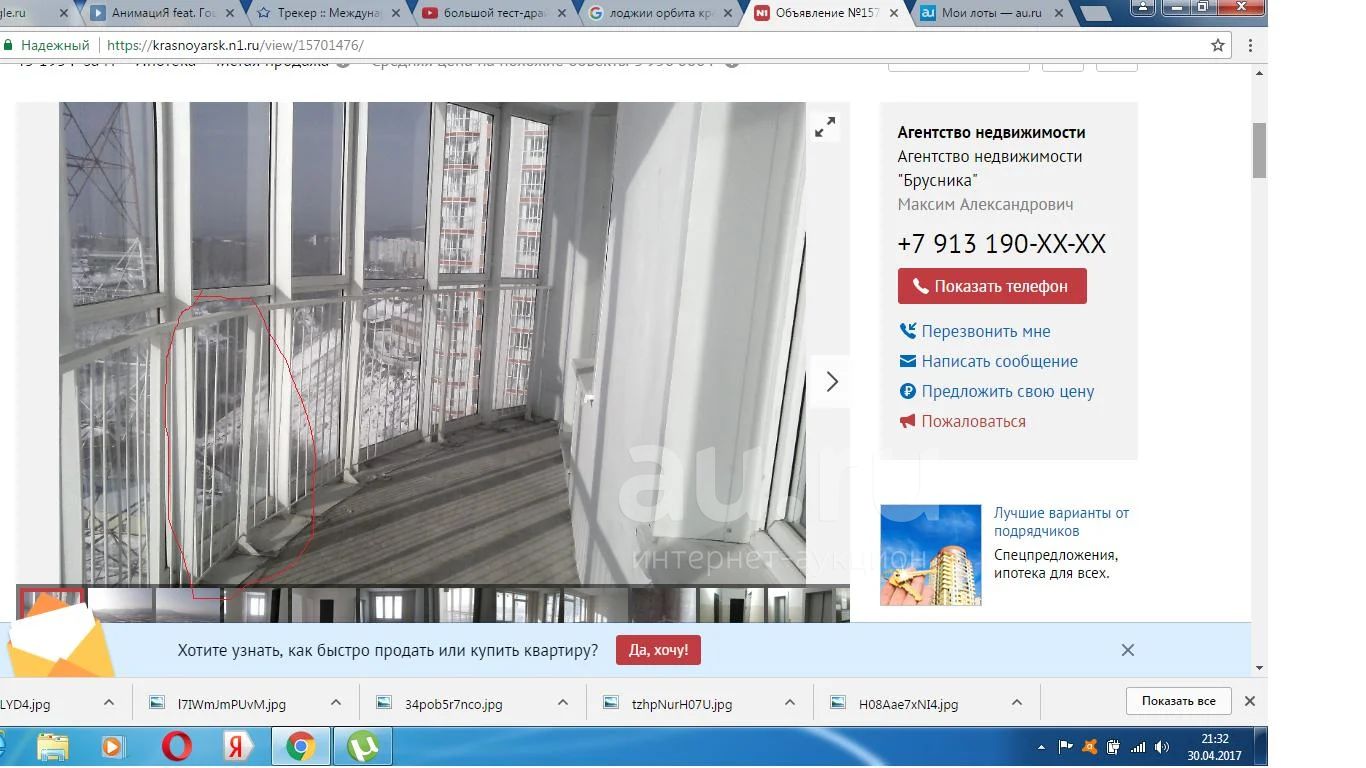Open uTorrent from the taskbar

[x=362, y=746]
